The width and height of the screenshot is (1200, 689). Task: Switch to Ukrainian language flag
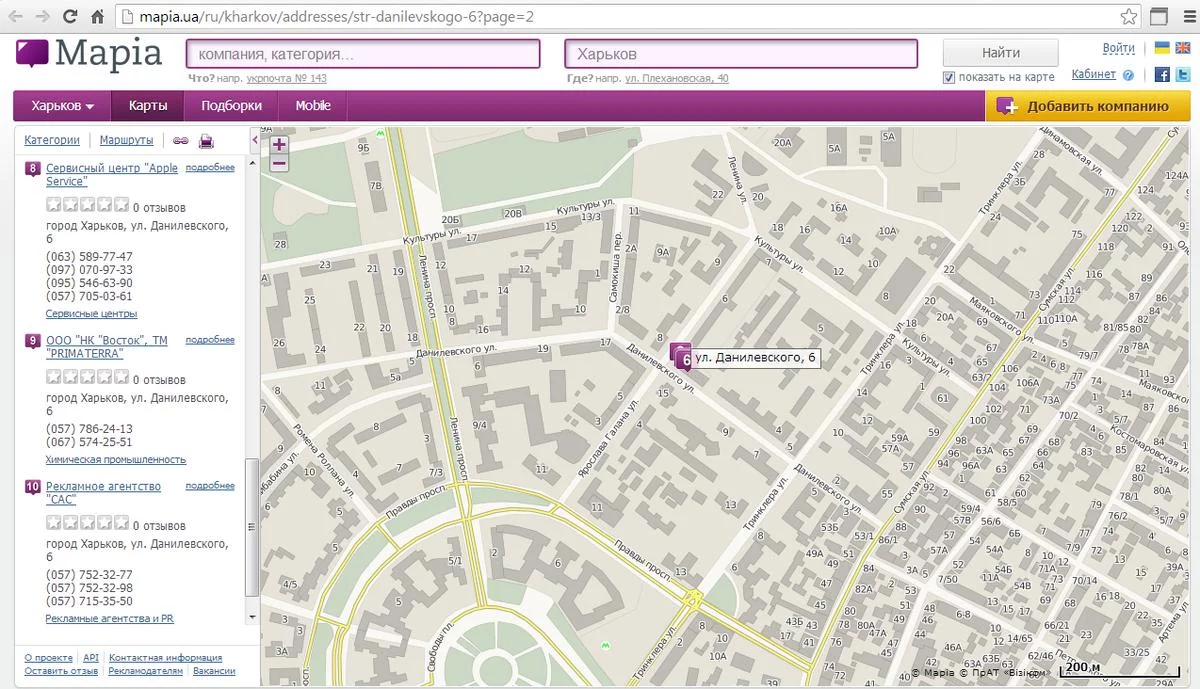click(x=1162, y=48)
